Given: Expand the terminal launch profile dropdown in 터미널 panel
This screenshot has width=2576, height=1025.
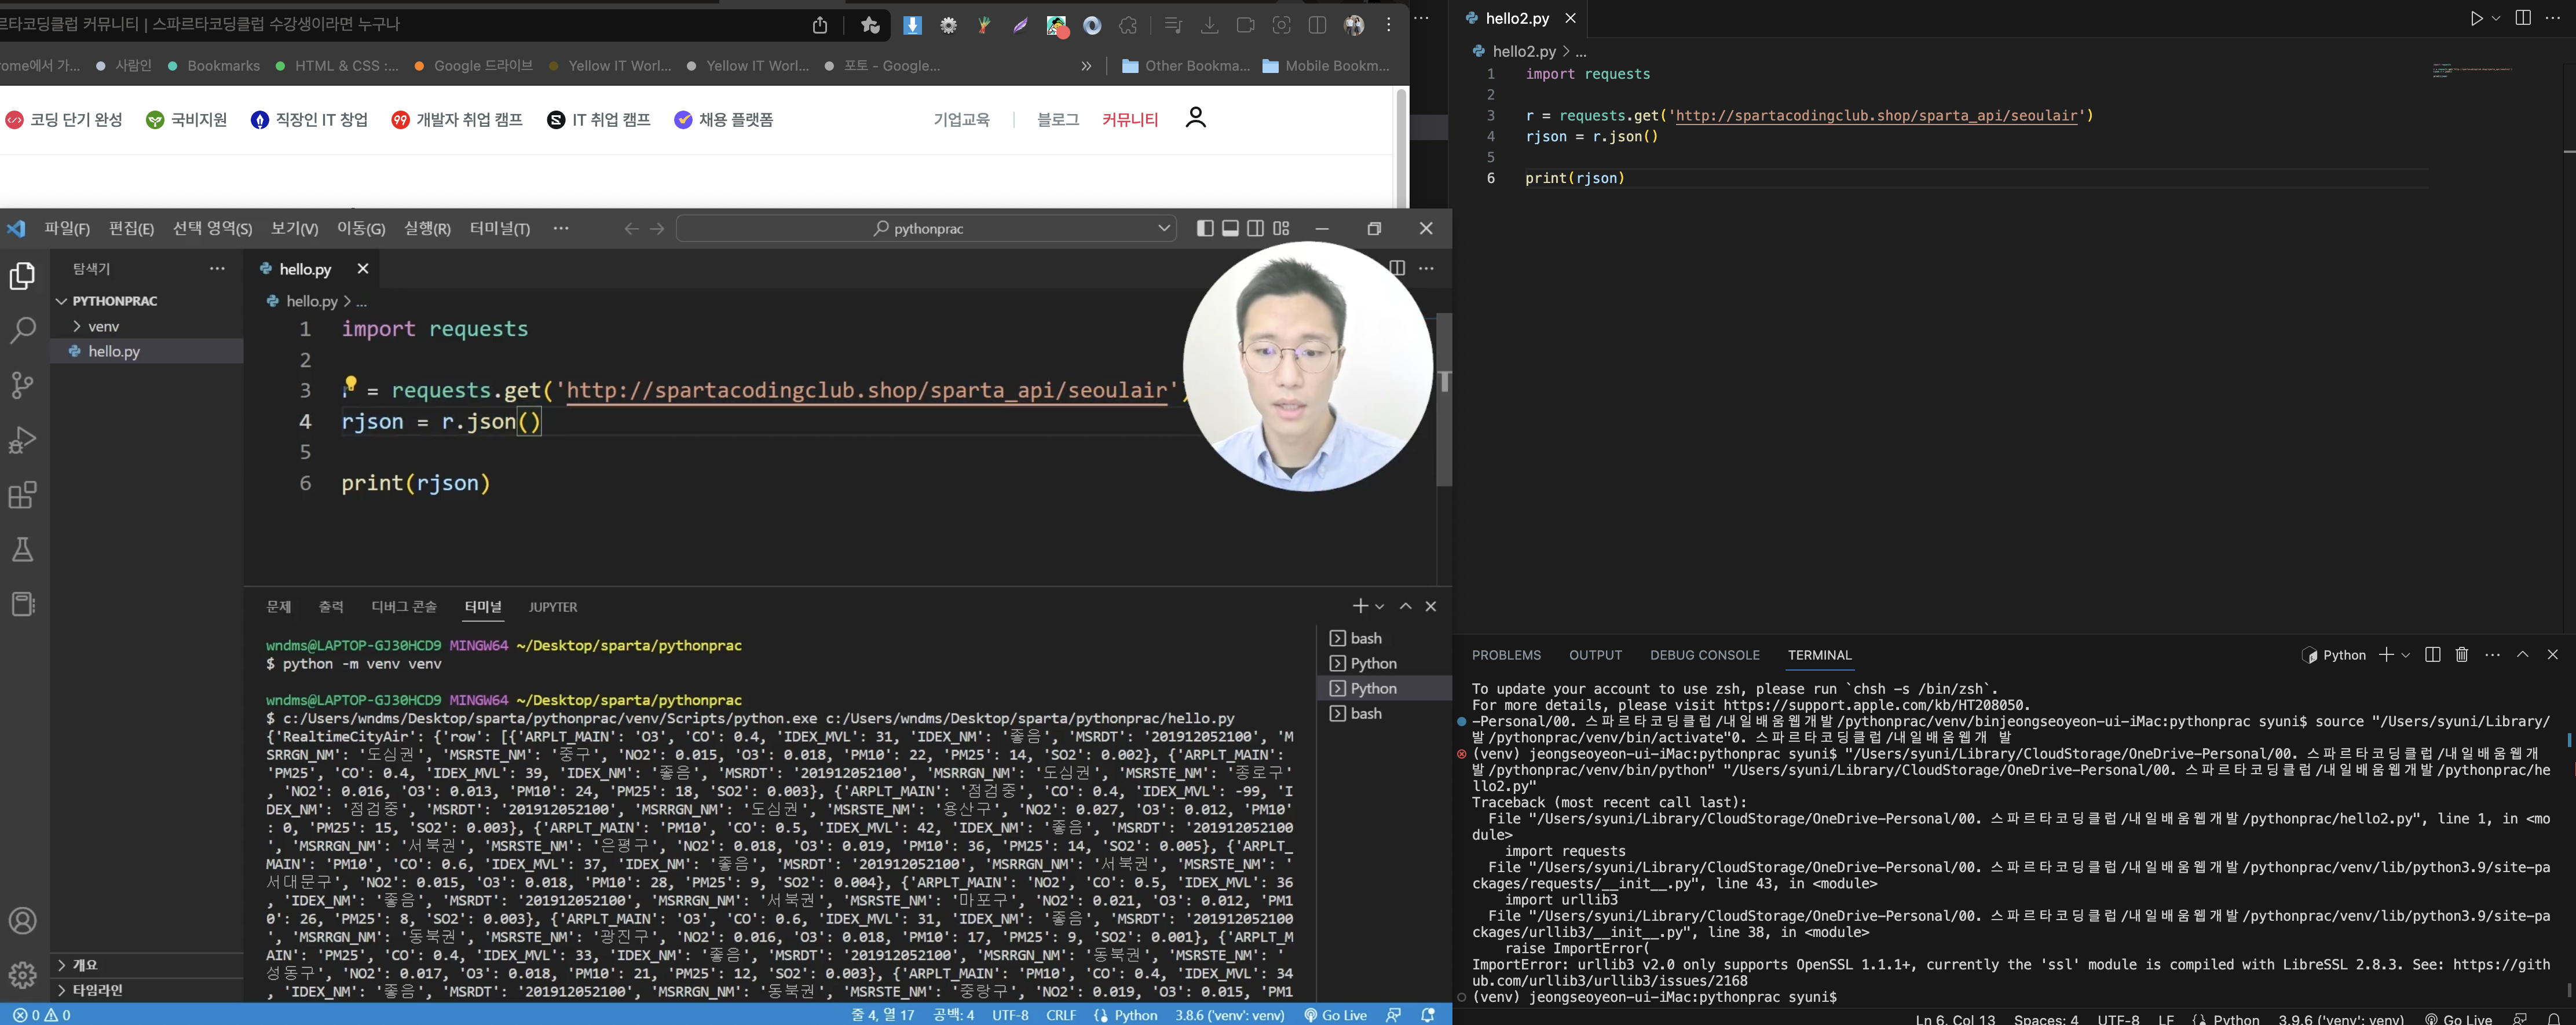Looking at the screenshot, I should [x=1380, y=606].
